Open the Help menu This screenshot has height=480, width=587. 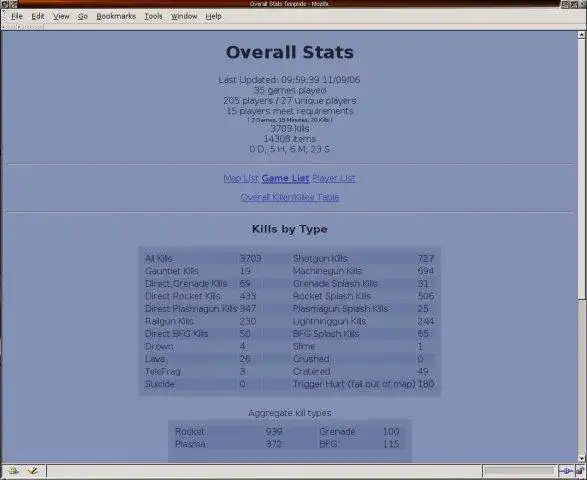pos(213,16)
